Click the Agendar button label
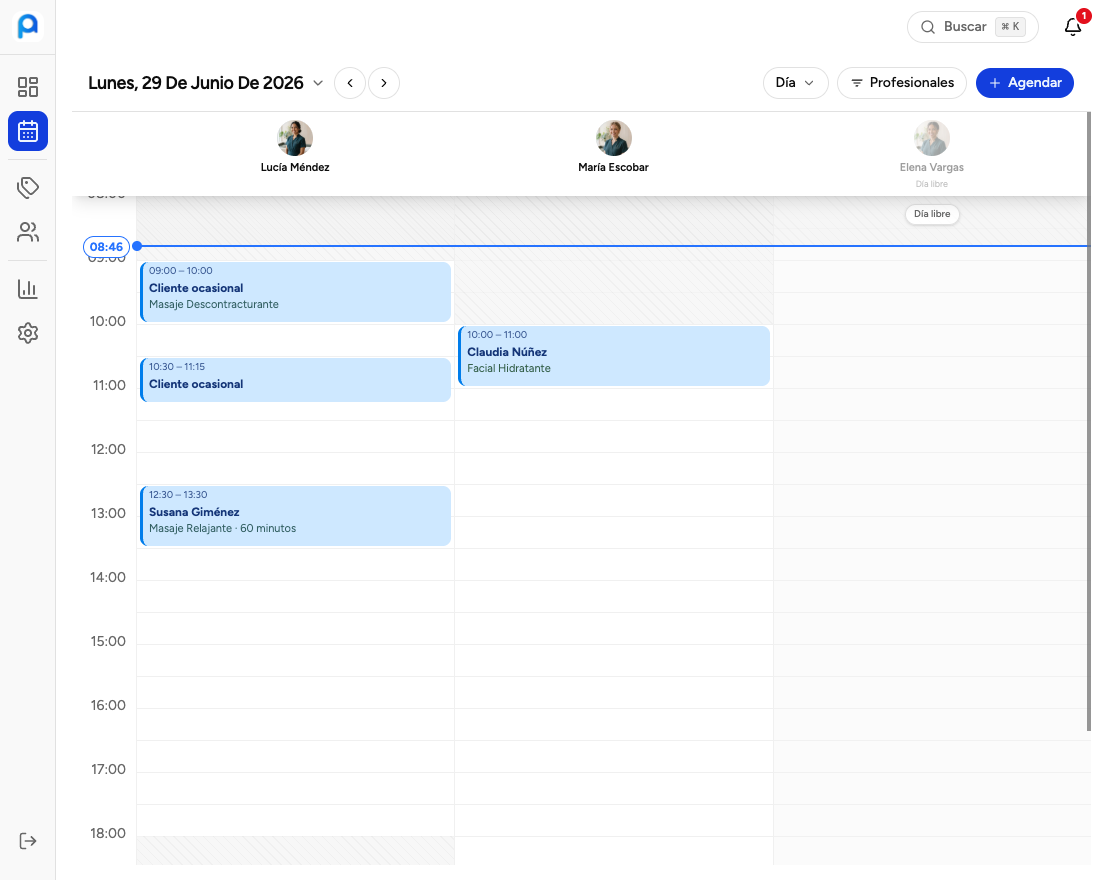 [x=1034, y=83]
